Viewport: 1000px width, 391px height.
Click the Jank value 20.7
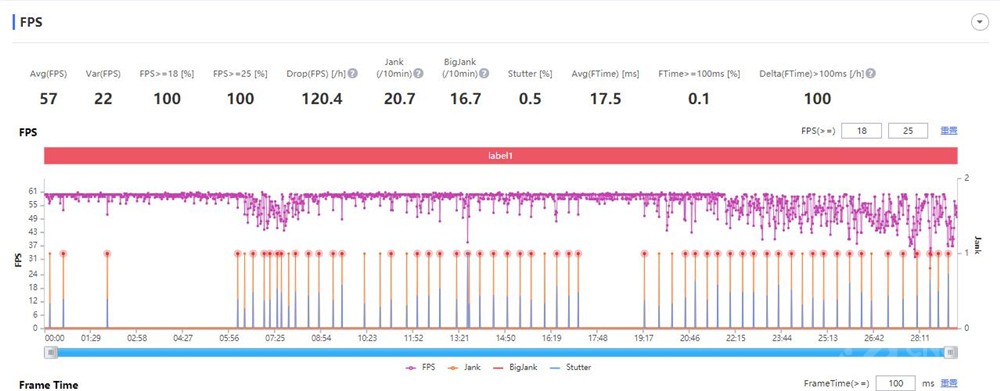[x=399, y=99]
